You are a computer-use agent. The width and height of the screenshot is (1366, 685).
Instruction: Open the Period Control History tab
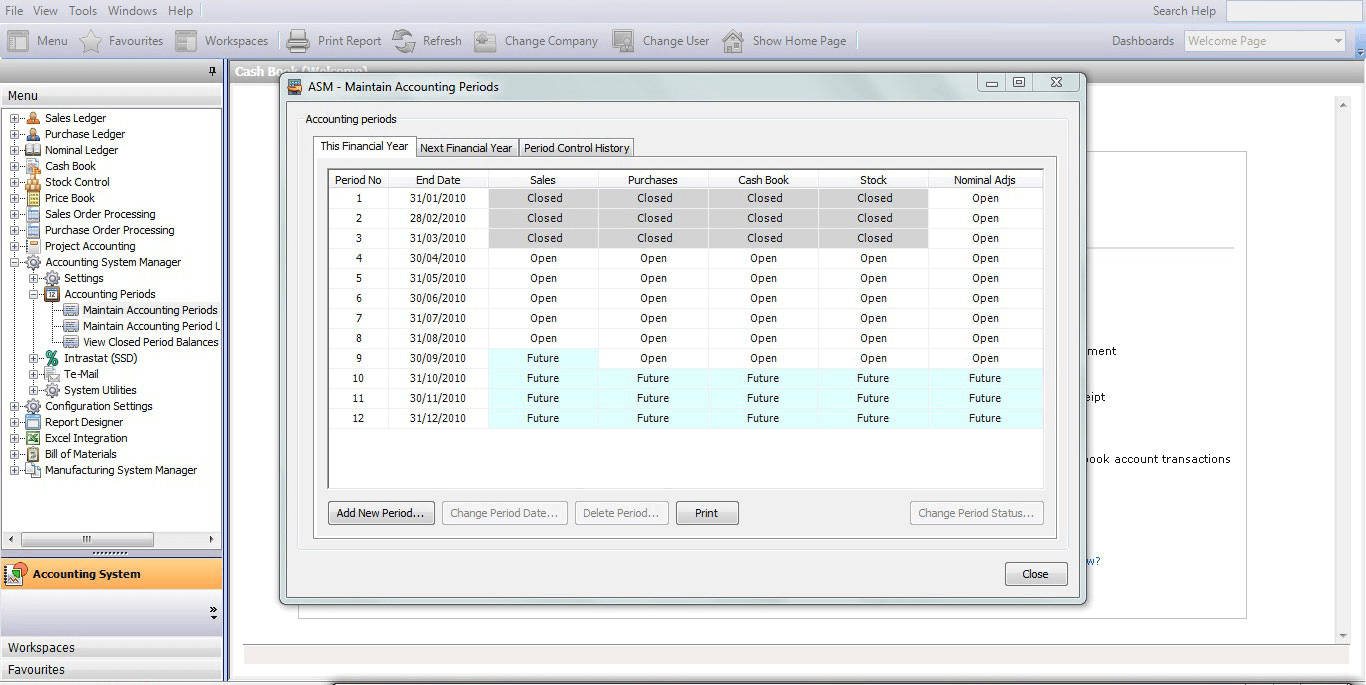(x=577, y=148)
